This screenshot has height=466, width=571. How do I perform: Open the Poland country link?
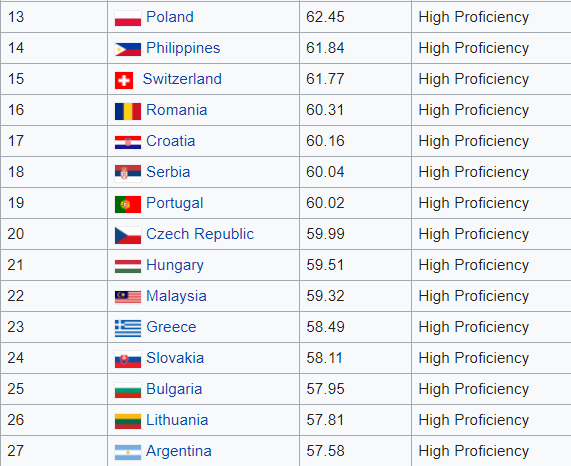[x=170, y=17]
